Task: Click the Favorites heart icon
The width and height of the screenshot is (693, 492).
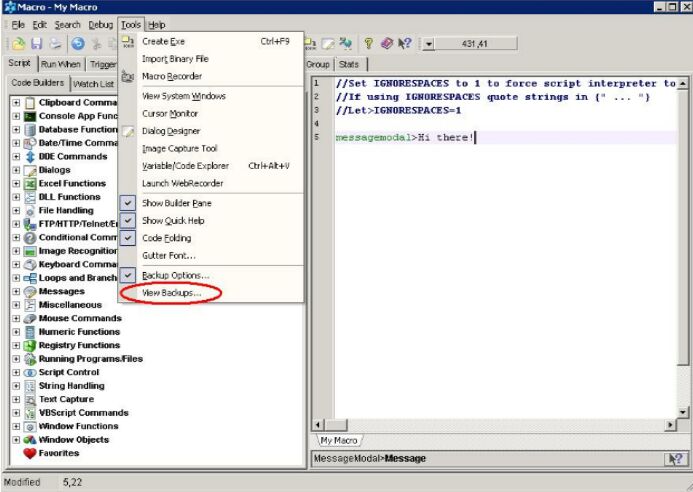Action: [x=30, y=453]
